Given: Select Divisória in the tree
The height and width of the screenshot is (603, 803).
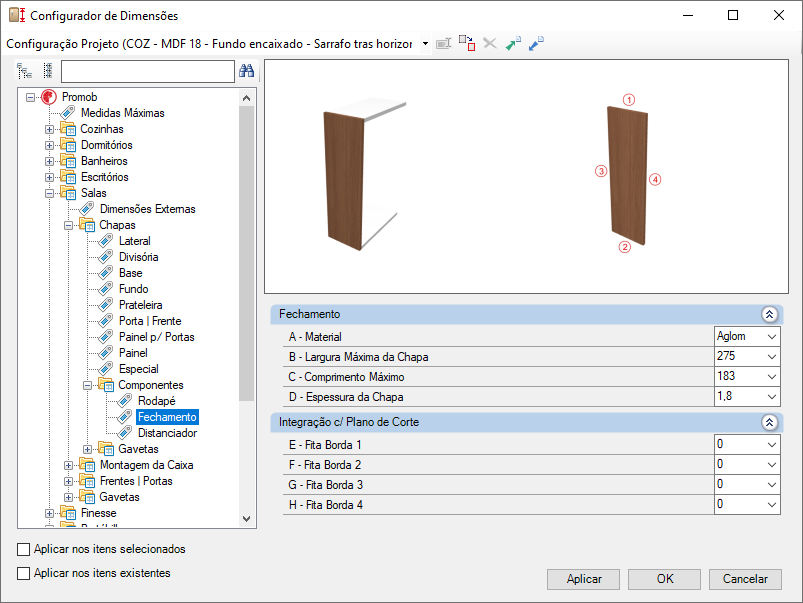Looking at the screenshot, I should 138,257.
